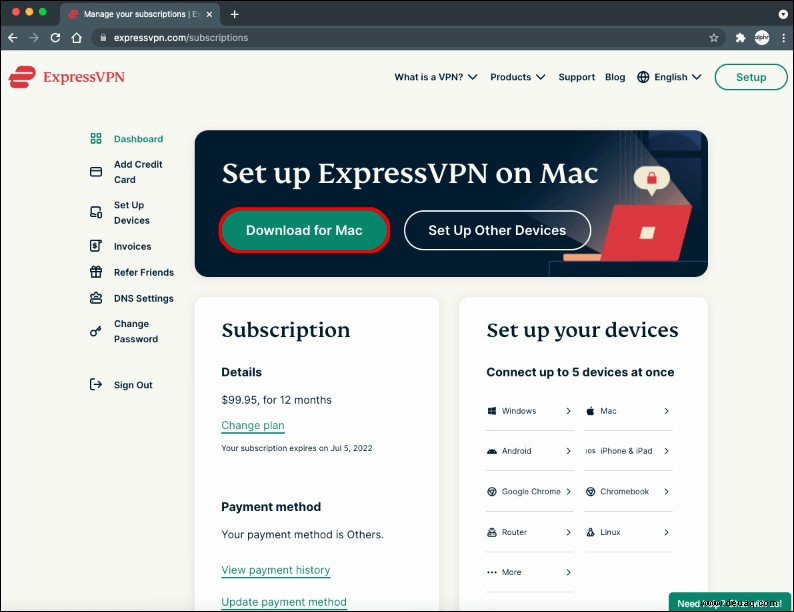The image size is (794, 612).
Task: Click the browser profile avatar
Action: 762,37
